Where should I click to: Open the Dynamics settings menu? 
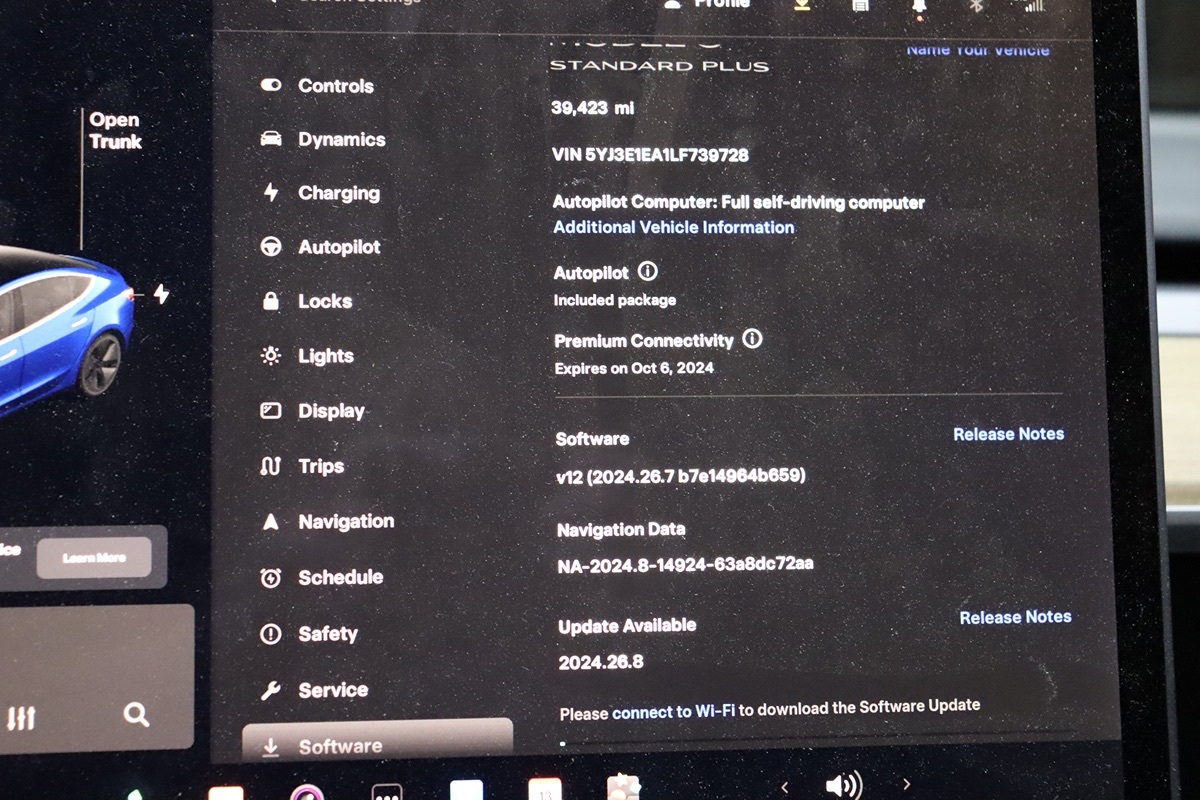coord(322,140)
